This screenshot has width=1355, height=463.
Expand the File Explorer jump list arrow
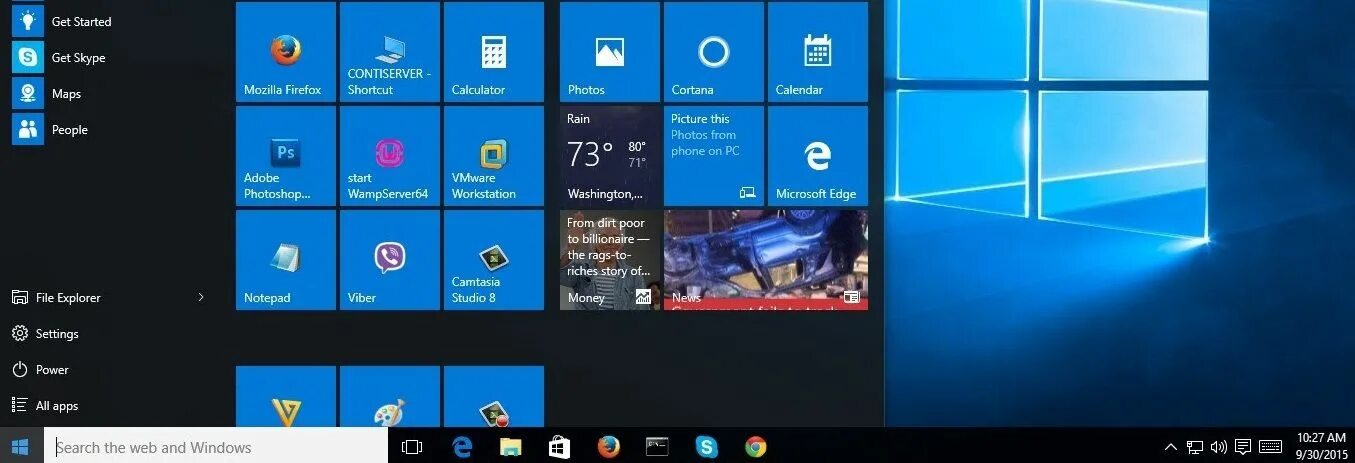(201, 297)
